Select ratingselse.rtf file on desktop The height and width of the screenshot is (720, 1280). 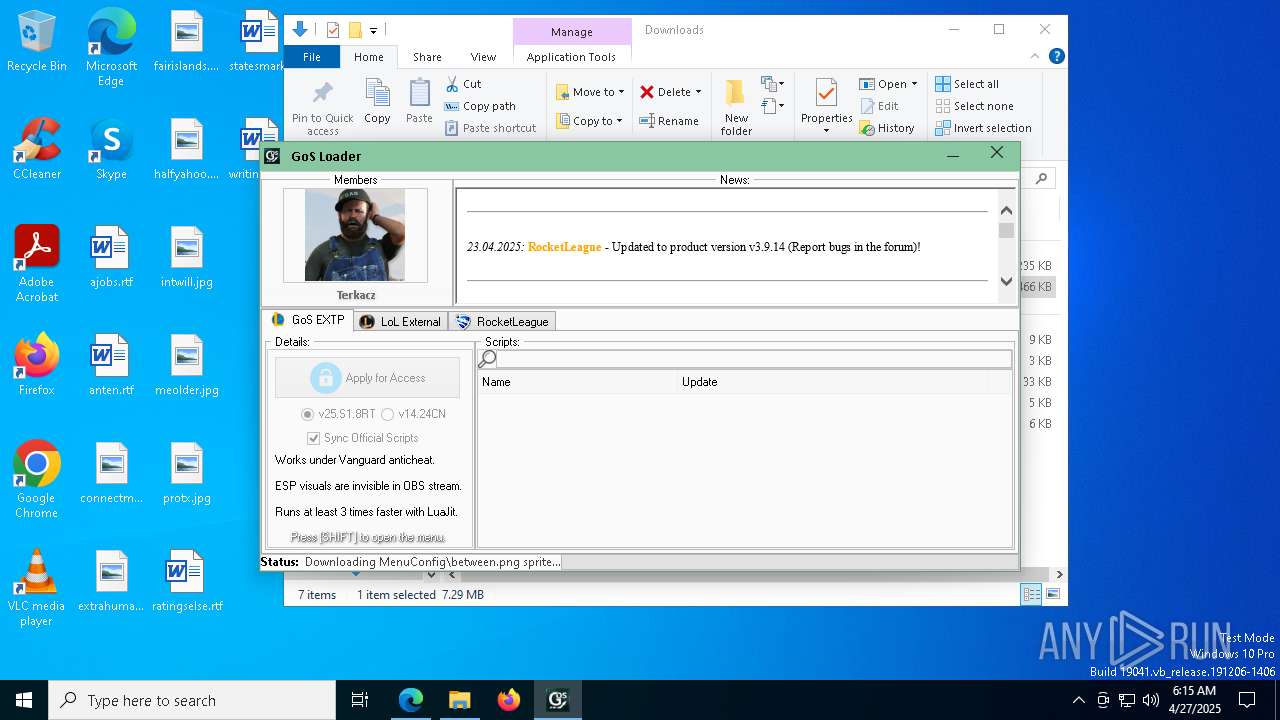coord(187,581)
